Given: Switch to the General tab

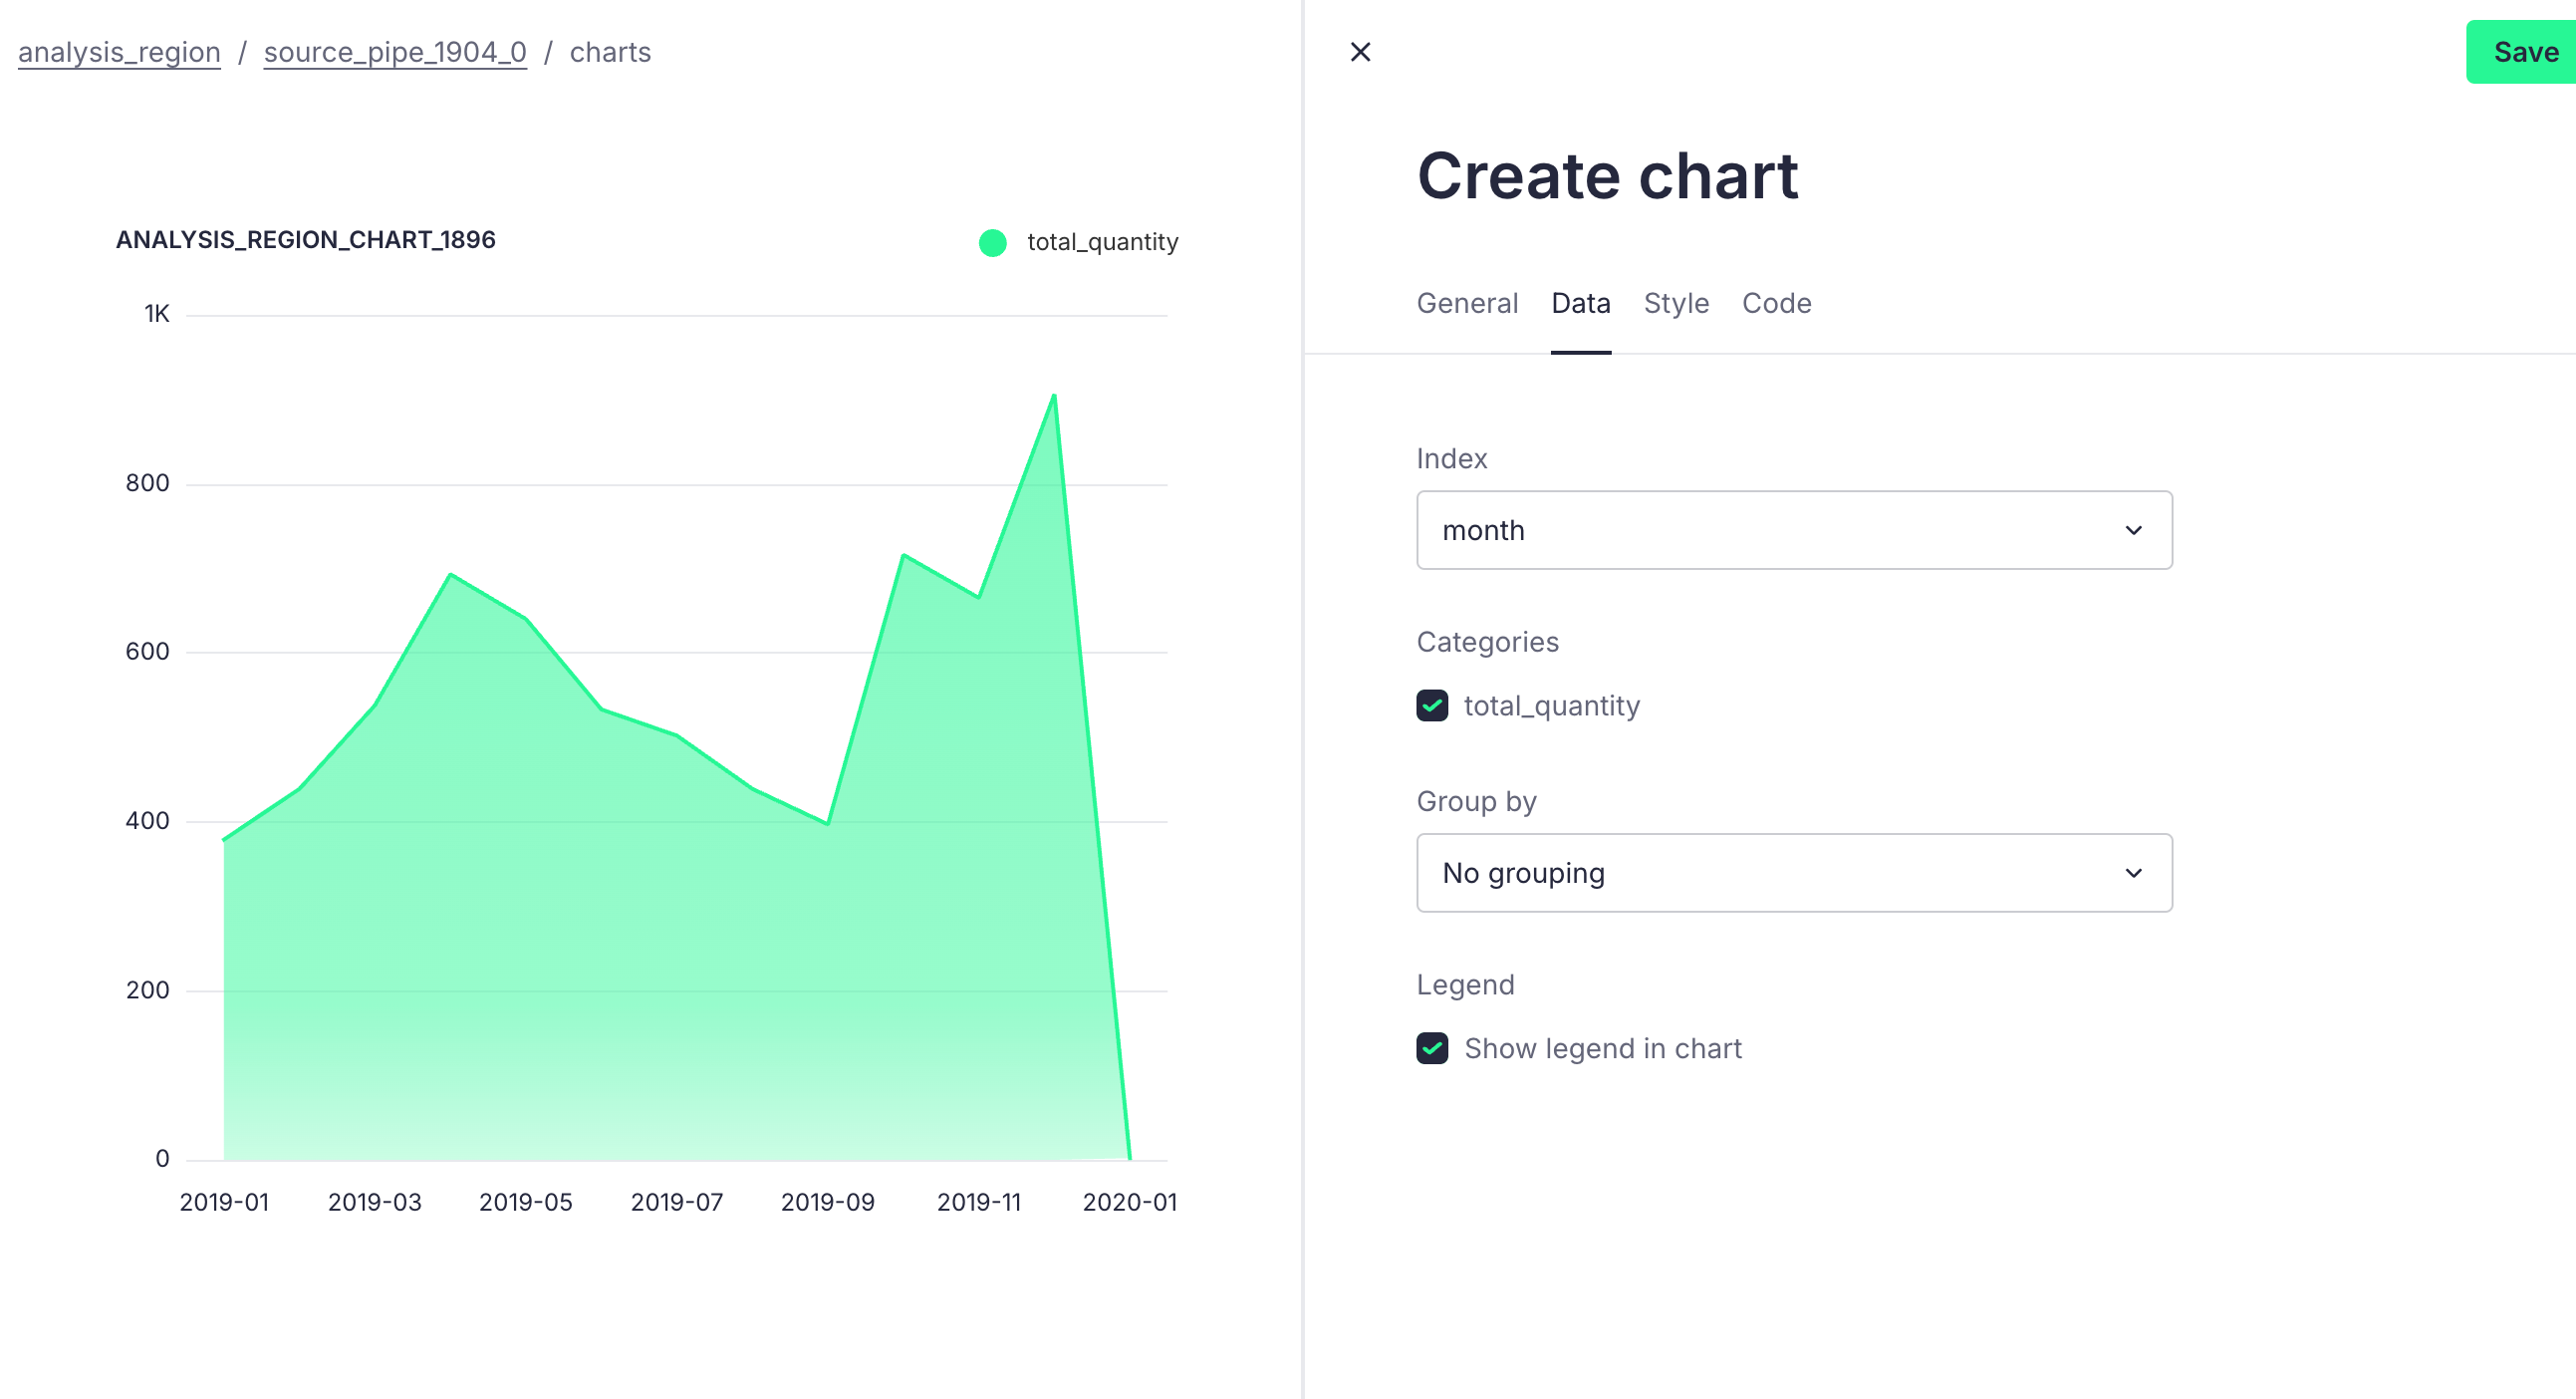Looking at the screenshot, I should pos(1467,303).
